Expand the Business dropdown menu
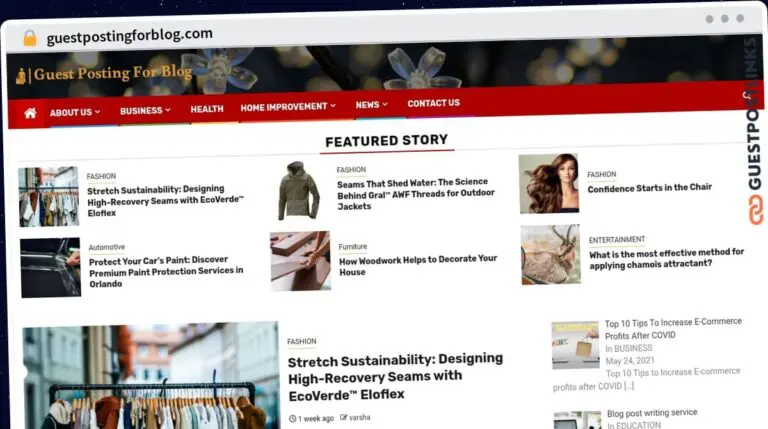 pyautogui.click(x=145, y=111)
